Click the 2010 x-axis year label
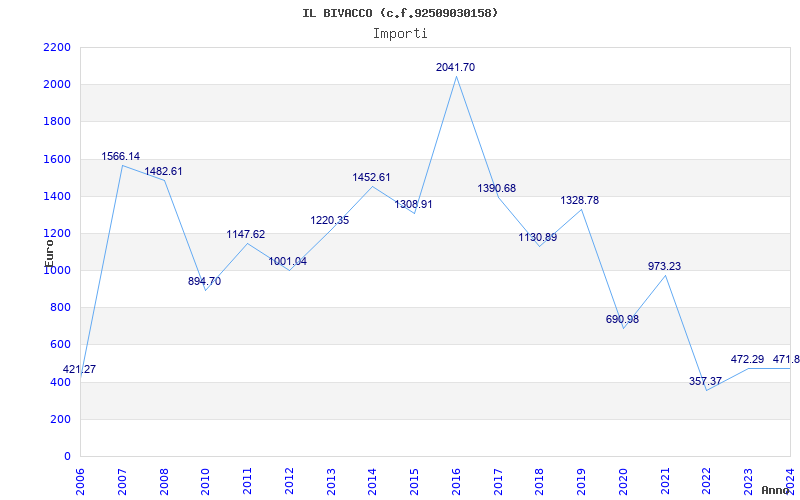 point(206,482)
